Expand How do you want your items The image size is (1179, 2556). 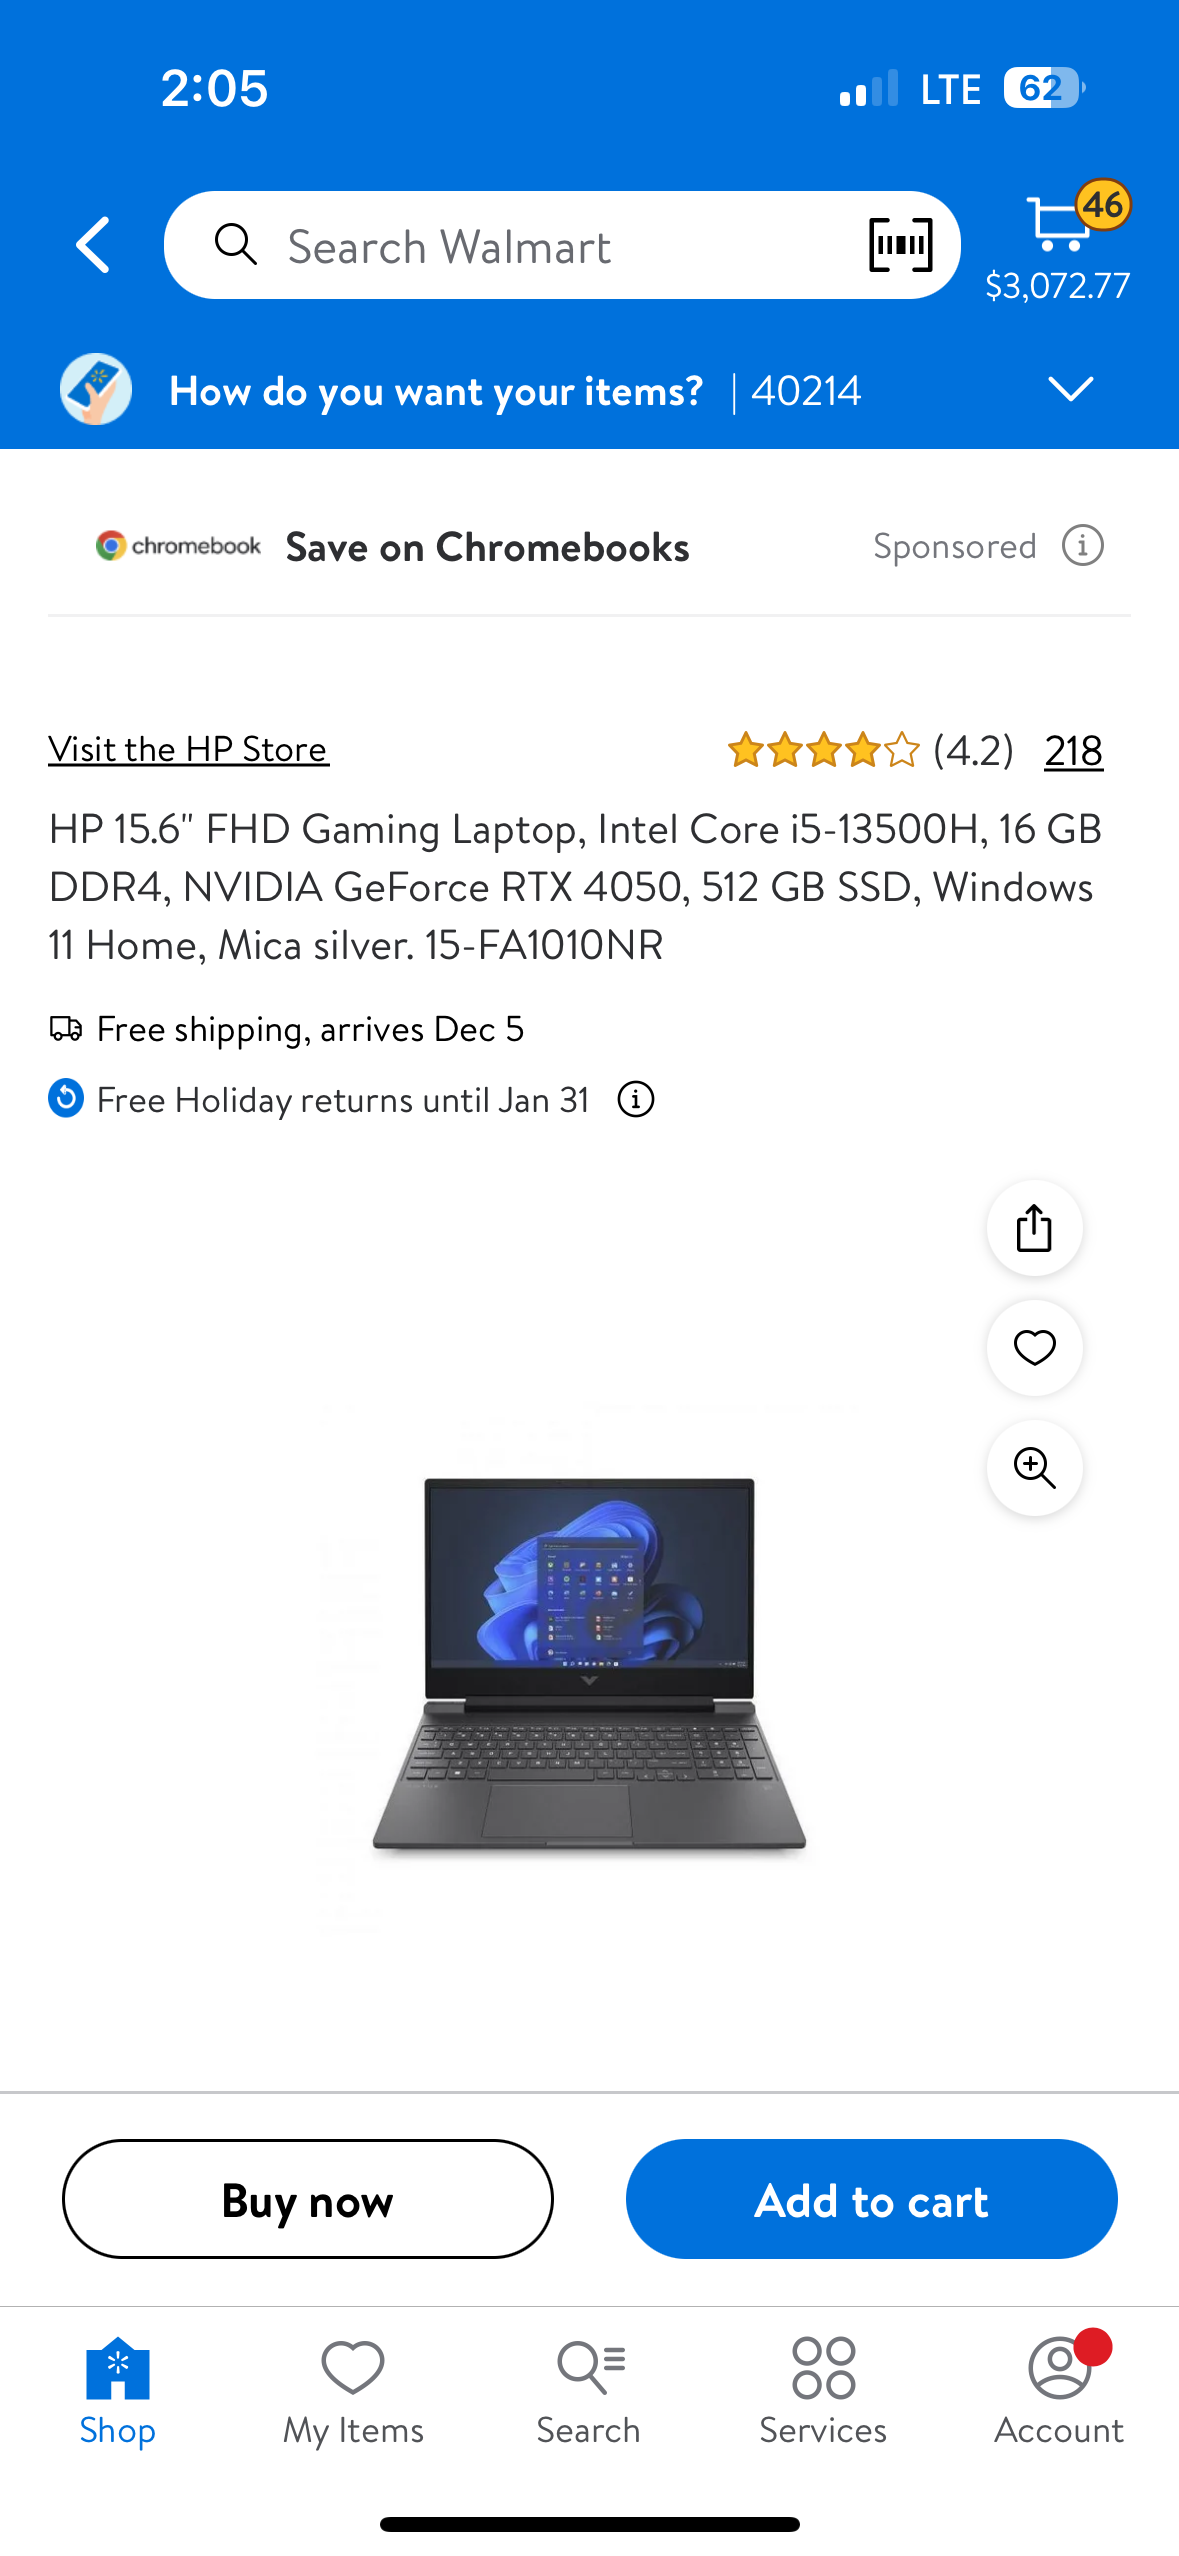pyautogui.click(x=436, y=391)
